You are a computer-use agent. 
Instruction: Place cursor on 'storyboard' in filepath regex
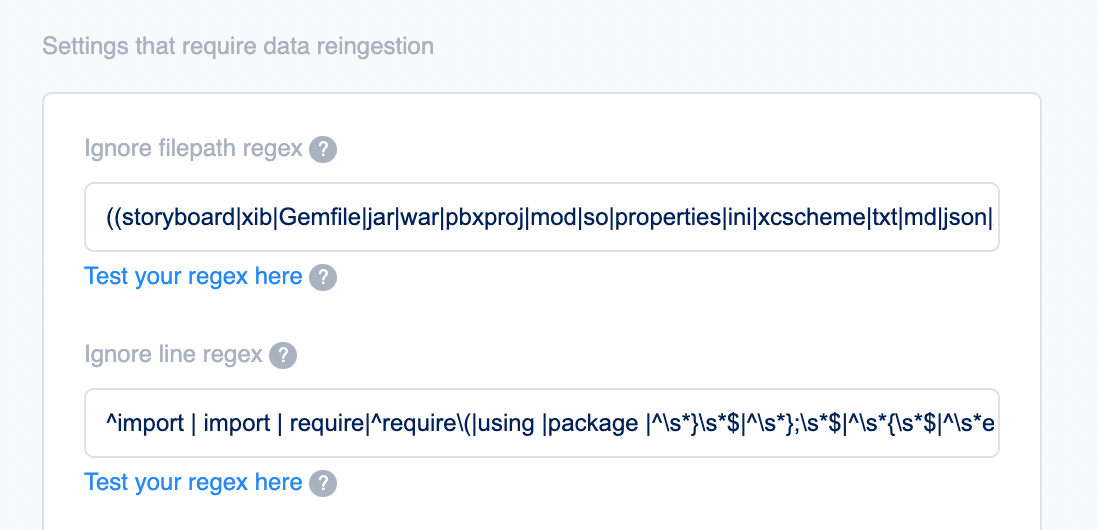178,218
